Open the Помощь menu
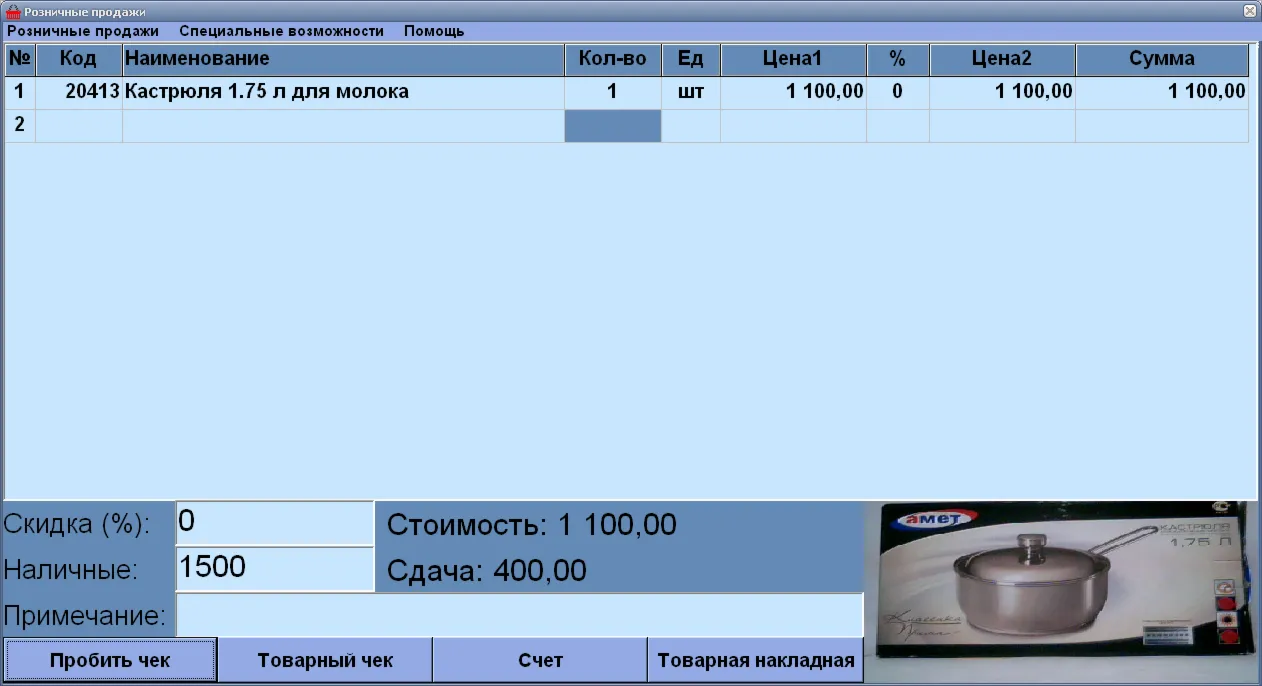 (434, 31)
